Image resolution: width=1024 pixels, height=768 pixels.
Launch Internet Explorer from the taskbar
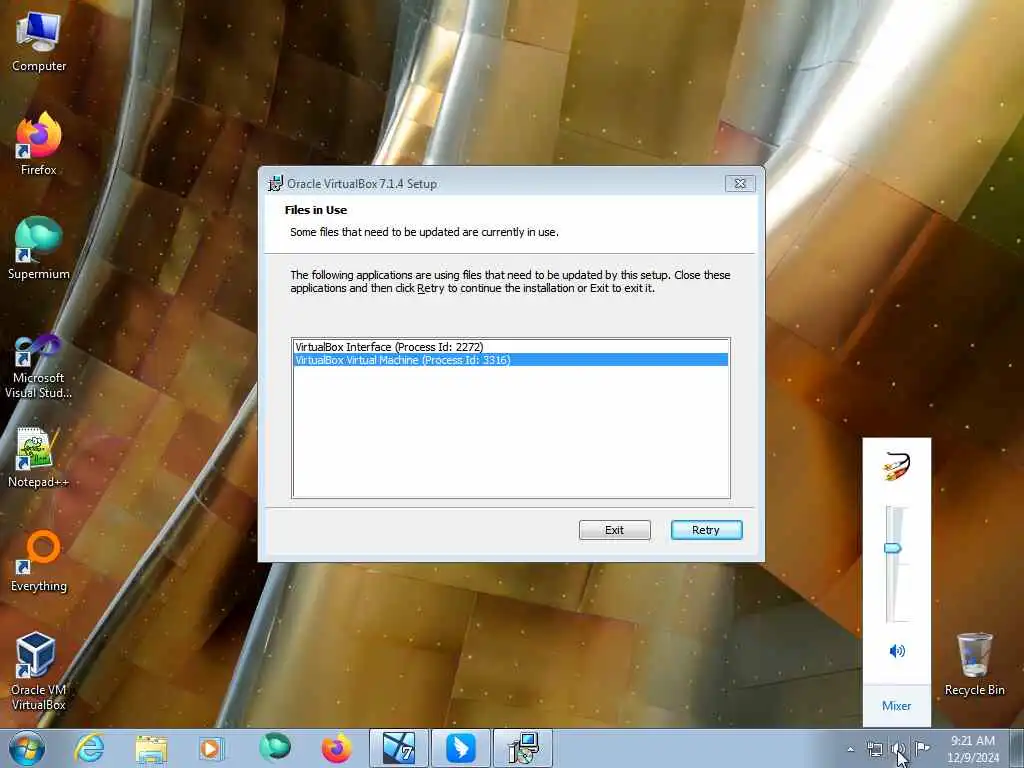point(89,748)
